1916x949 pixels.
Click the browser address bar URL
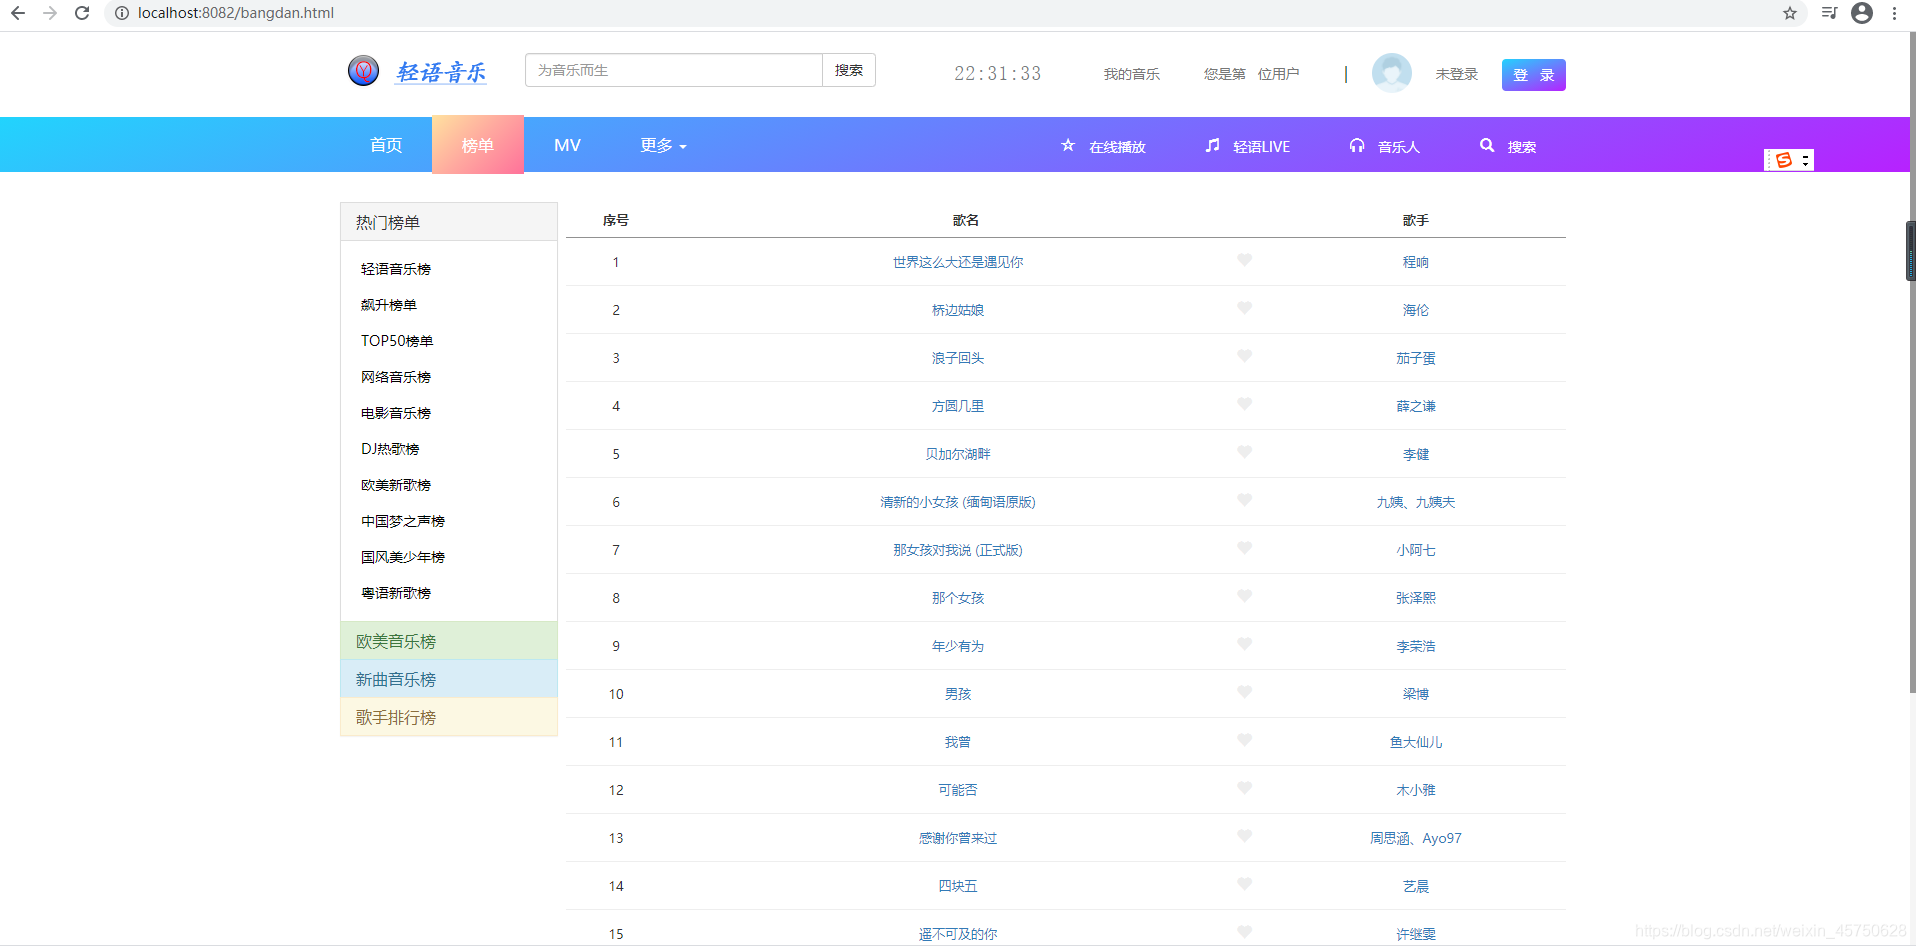(x=236, y=13)
